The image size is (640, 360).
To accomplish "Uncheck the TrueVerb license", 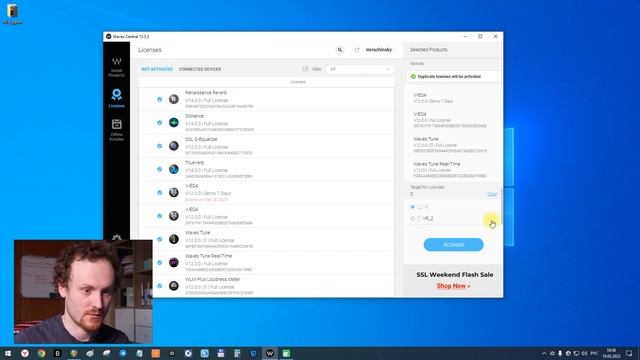I will (160, 169).
